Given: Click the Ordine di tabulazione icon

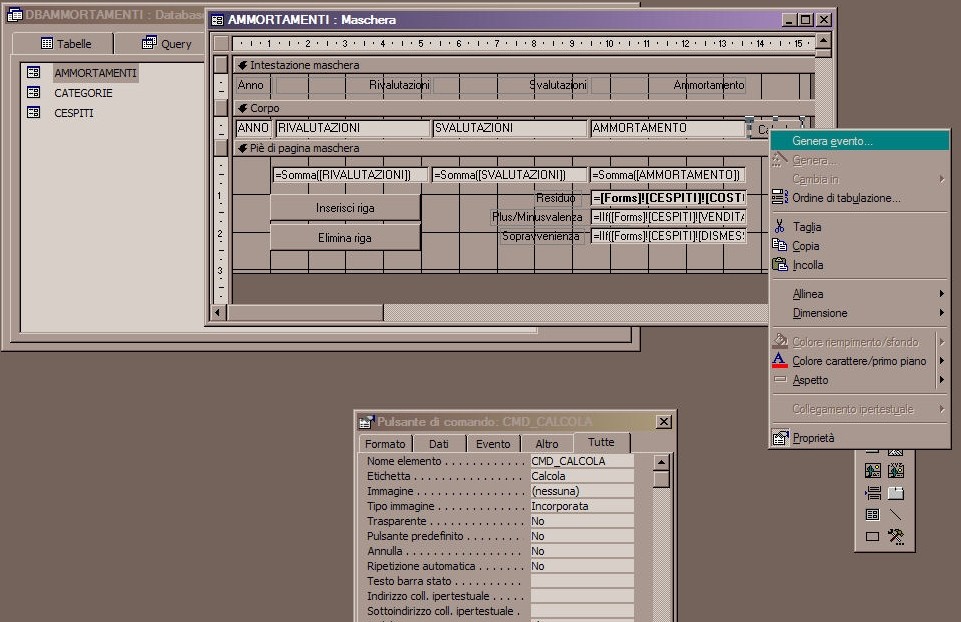Looking at the screenshot, I should point(780,198).
